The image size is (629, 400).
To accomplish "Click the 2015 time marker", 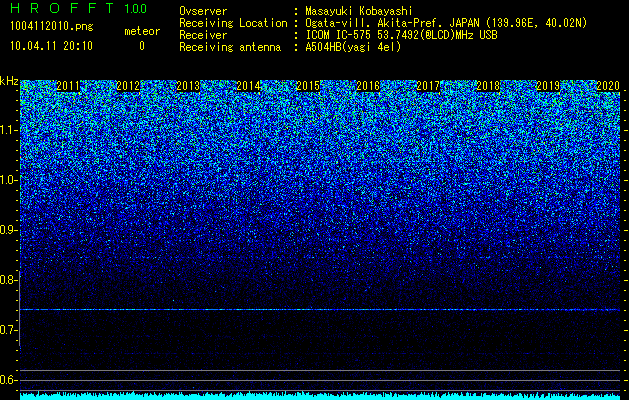I will point(308,86).
